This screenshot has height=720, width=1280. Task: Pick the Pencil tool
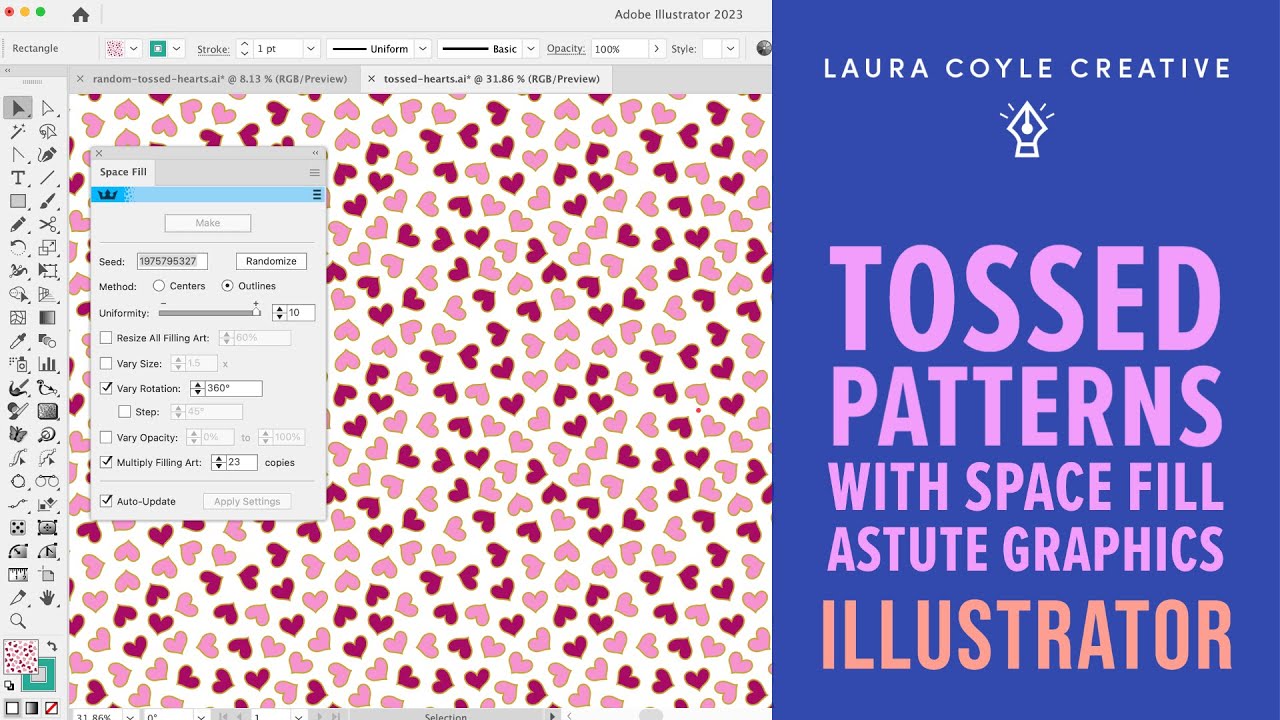18,225
